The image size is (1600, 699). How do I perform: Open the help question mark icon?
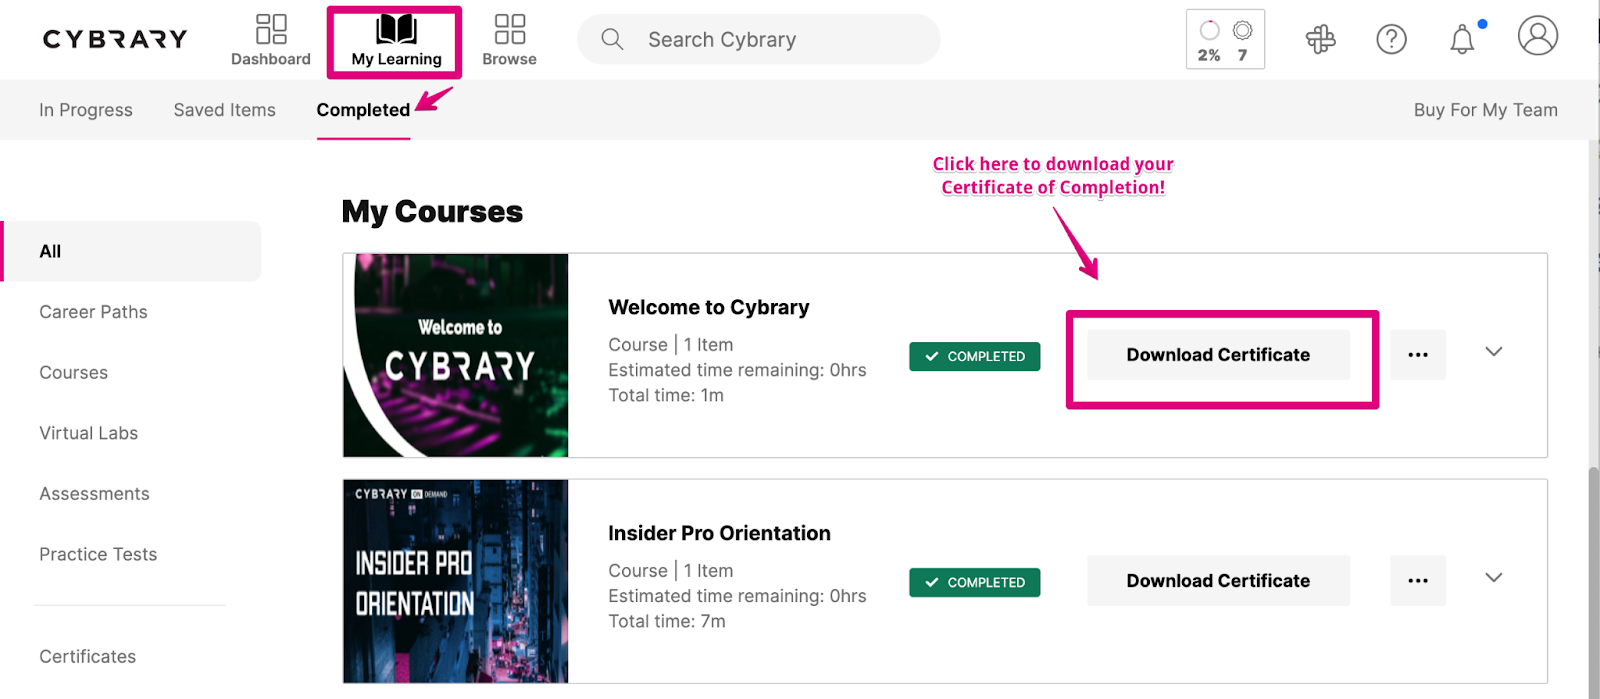coord(1391,39)
